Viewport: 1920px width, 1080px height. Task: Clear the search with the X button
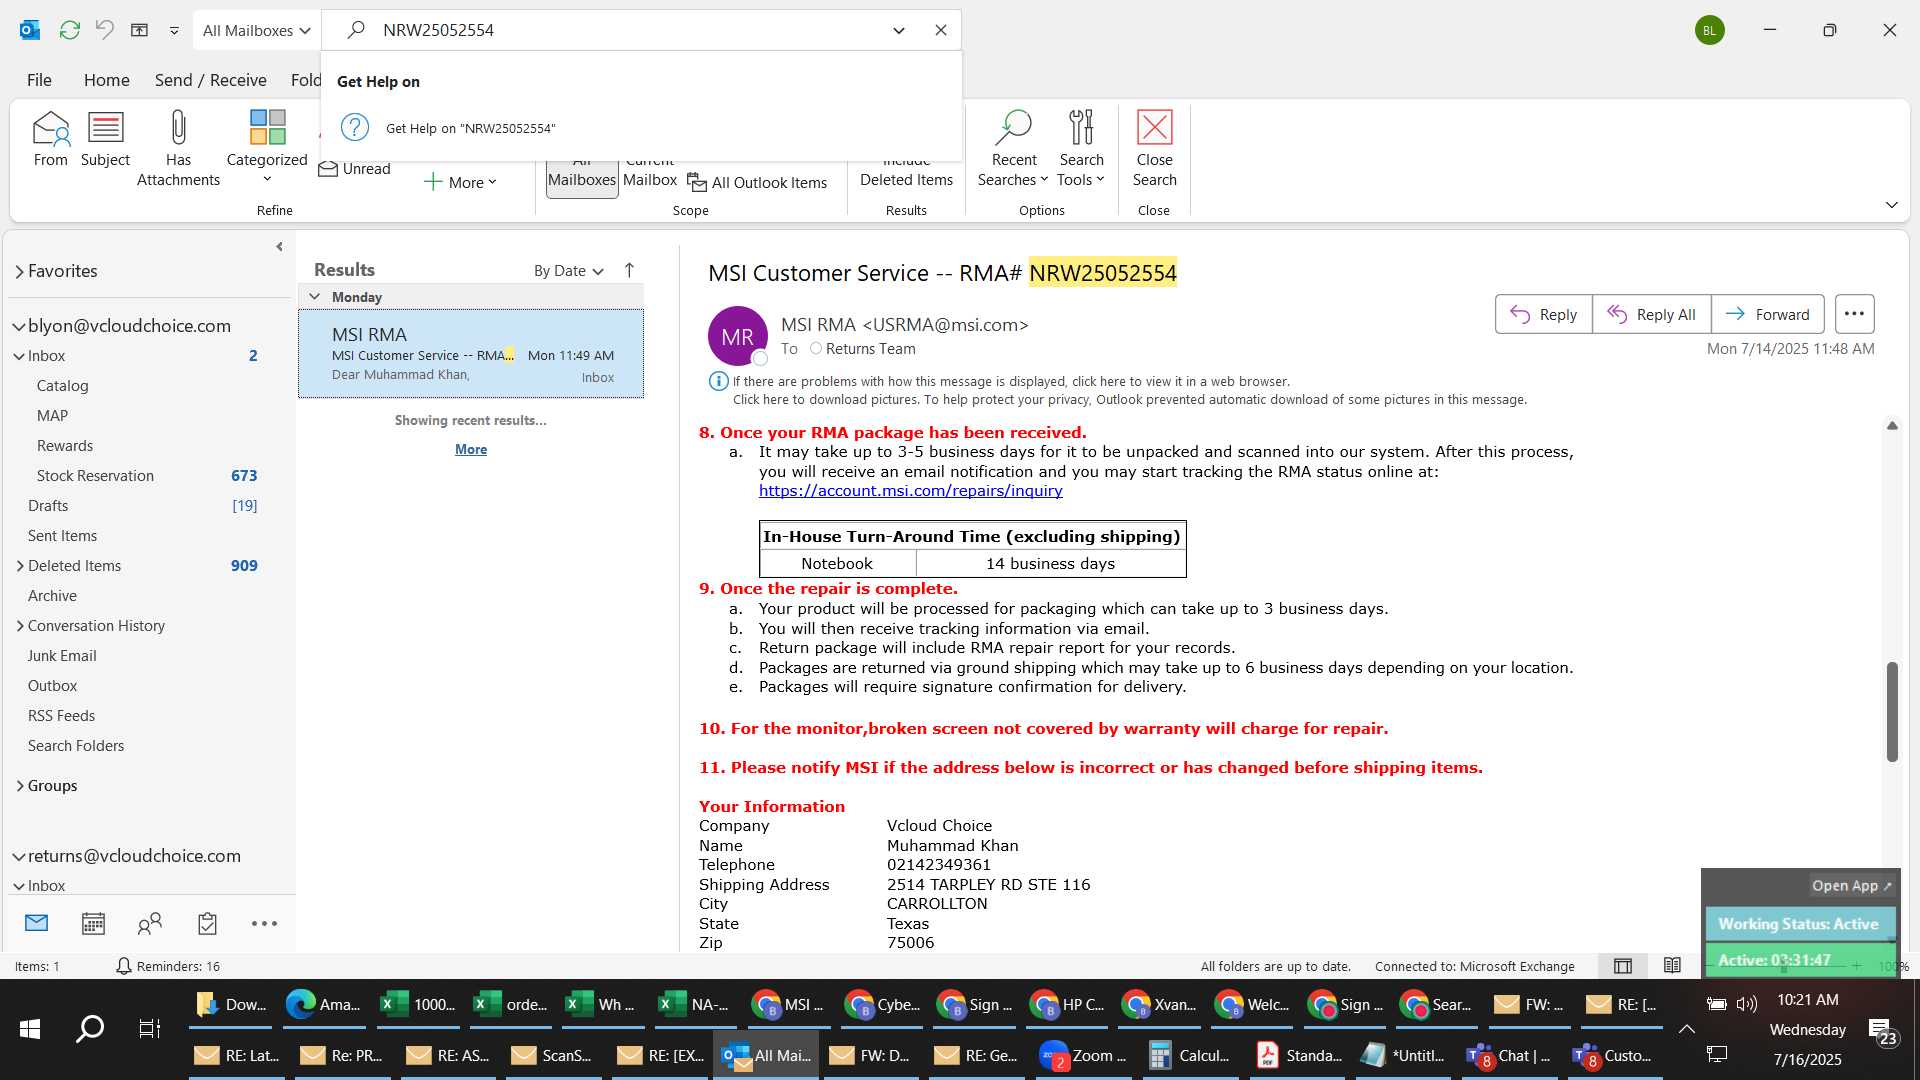pos(940,30)
